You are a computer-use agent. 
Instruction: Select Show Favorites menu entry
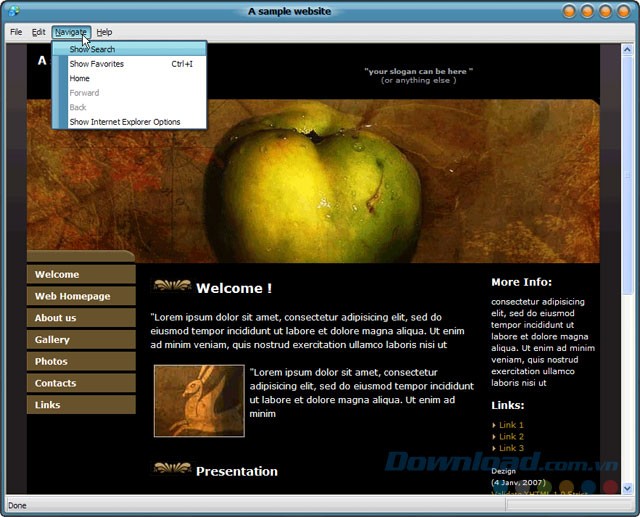coord(129,64)
